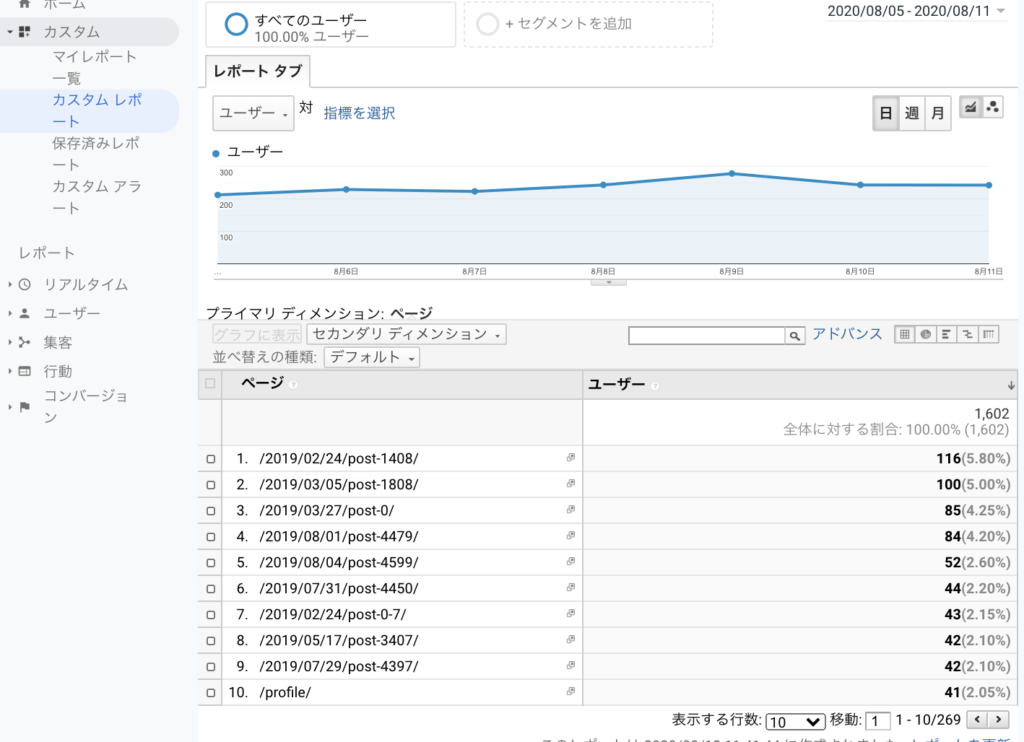Viewport: 1024px width, 742px height.
Task: Select the pie chart percentage view icon
Action: [x=926, y=335]
